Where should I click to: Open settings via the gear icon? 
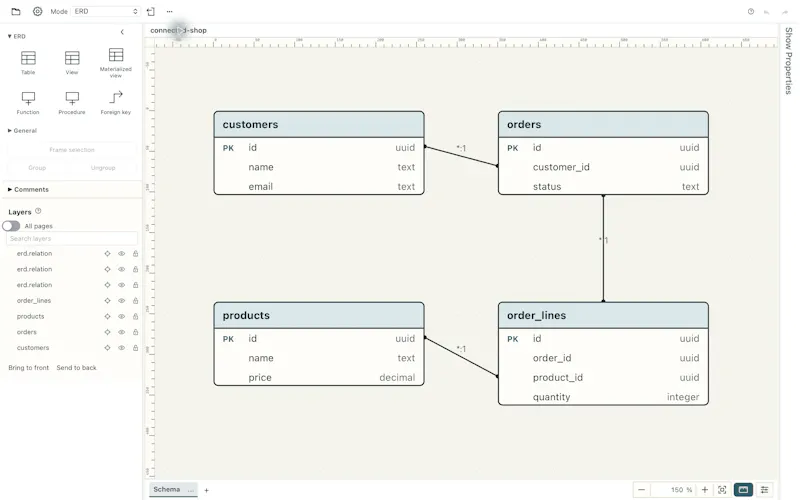[37, 11]
